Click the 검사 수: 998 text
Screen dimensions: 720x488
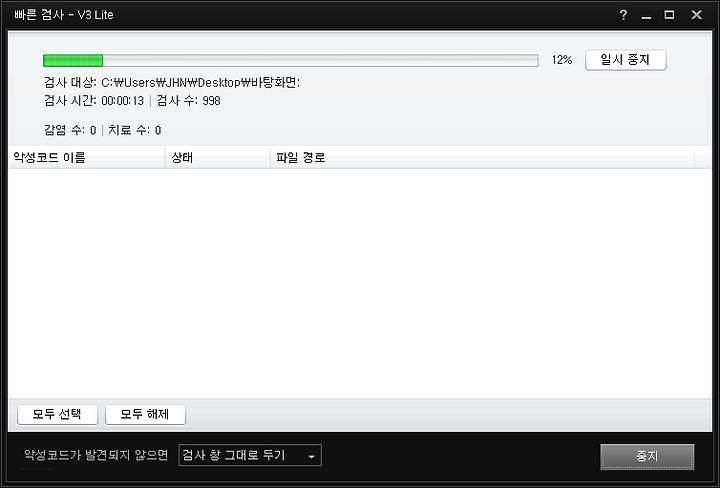(x=189, y=101)
